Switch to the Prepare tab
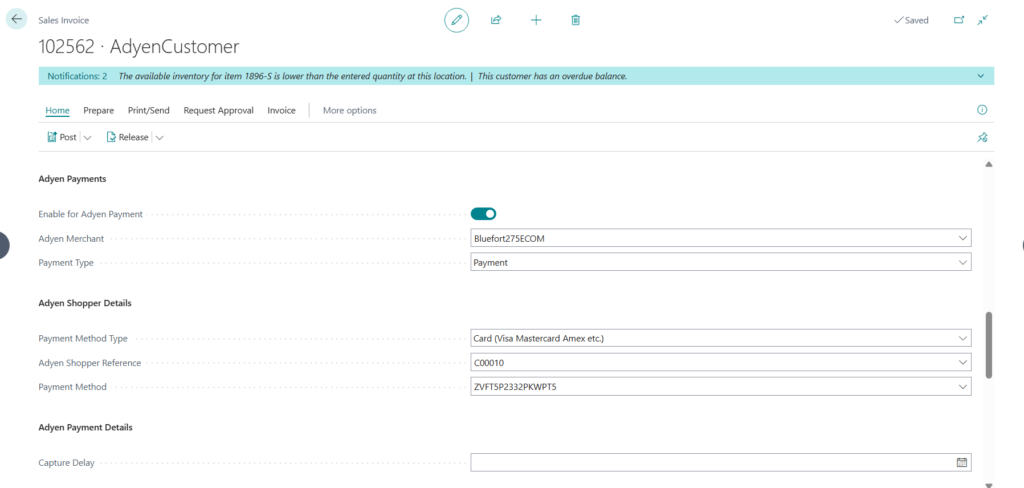The height and width of the screenshot is (488, 1024). click(98, 110)
